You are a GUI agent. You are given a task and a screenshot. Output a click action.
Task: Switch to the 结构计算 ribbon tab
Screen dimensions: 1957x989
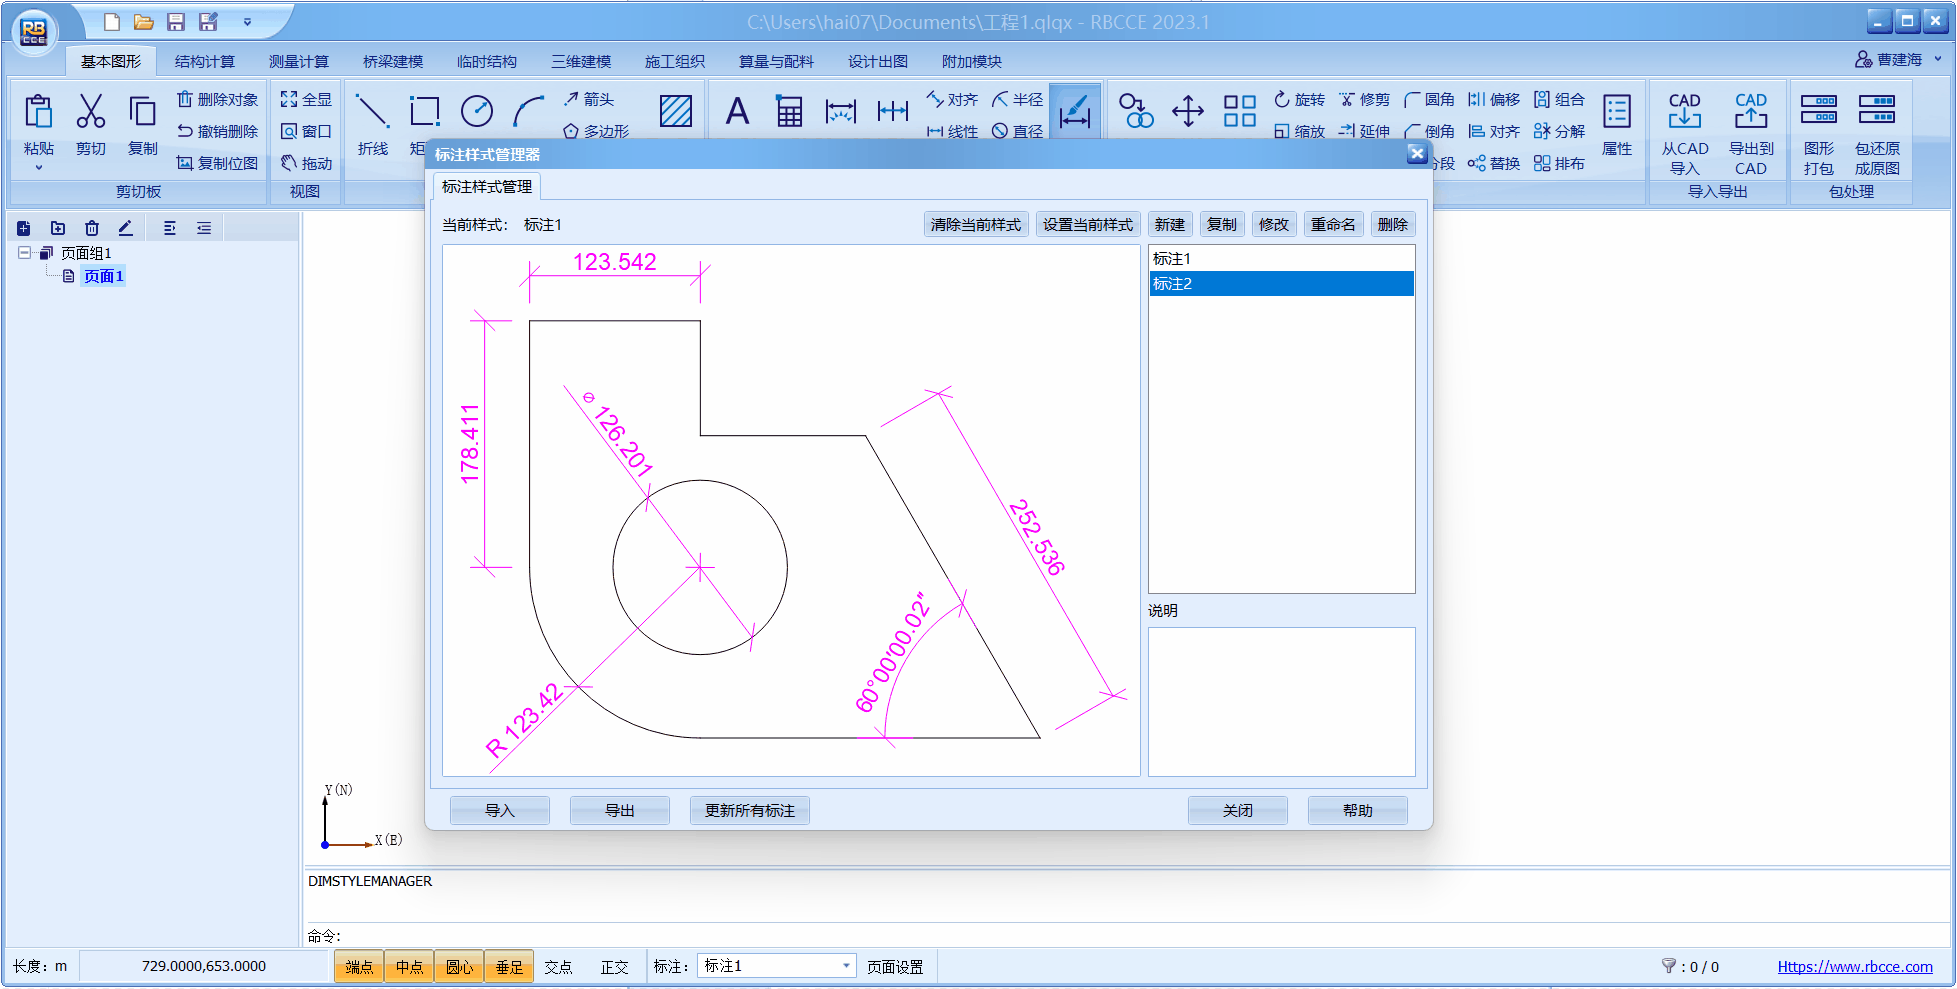[204, 62]
